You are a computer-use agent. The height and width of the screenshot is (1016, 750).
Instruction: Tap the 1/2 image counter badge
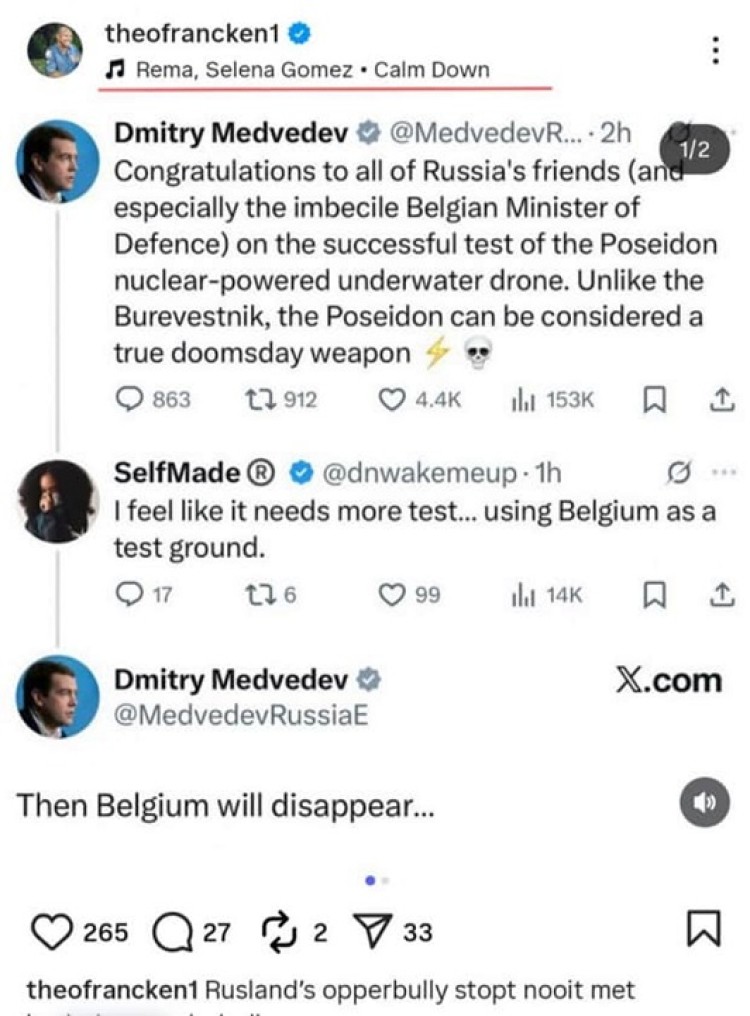(x=693, y=149)
